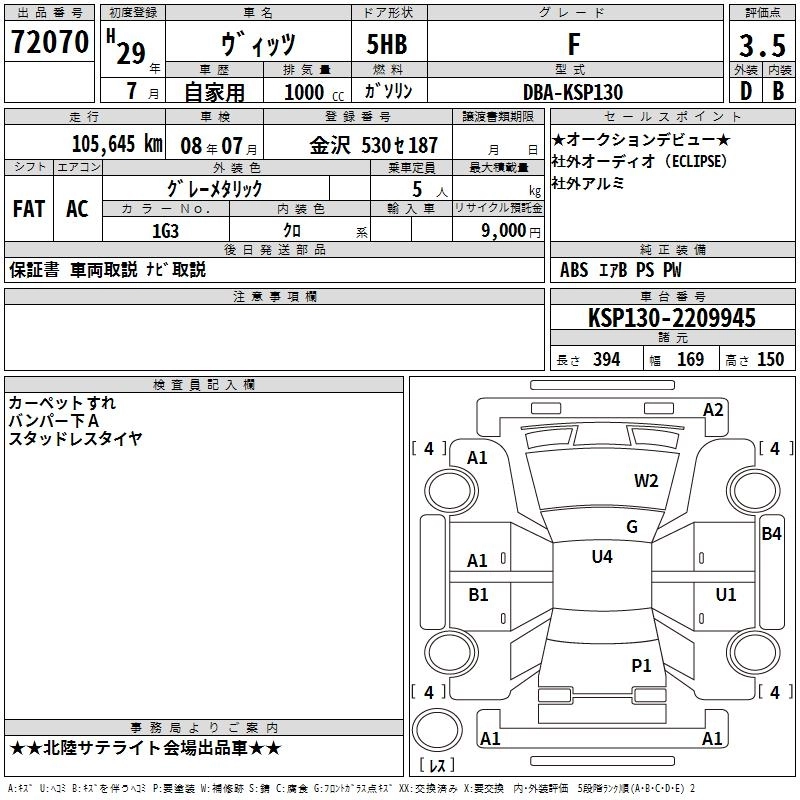
Task: Click standard equipment ABS エアB PS PW
Action: tap(620, 270)
